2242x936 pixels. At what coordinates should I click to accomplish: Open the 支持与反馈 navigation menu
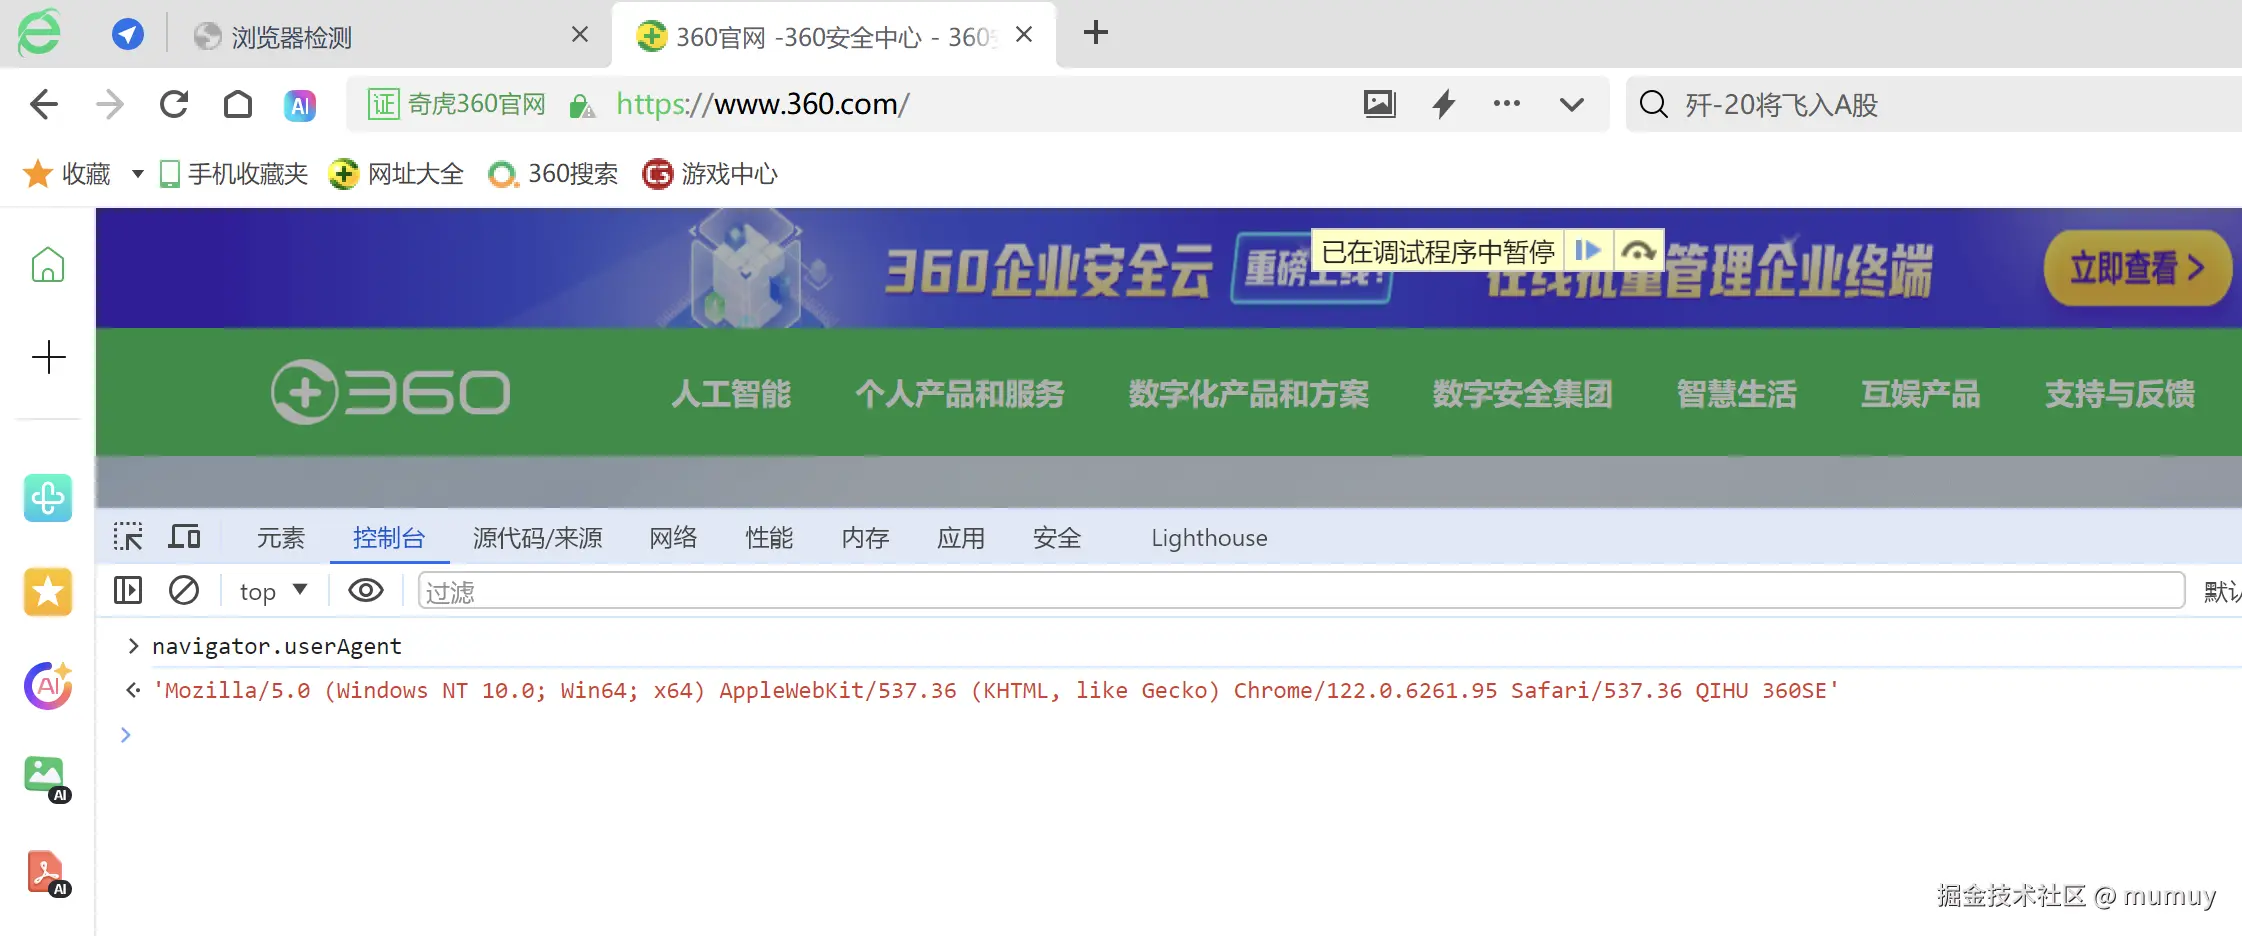click(2120, 393)
